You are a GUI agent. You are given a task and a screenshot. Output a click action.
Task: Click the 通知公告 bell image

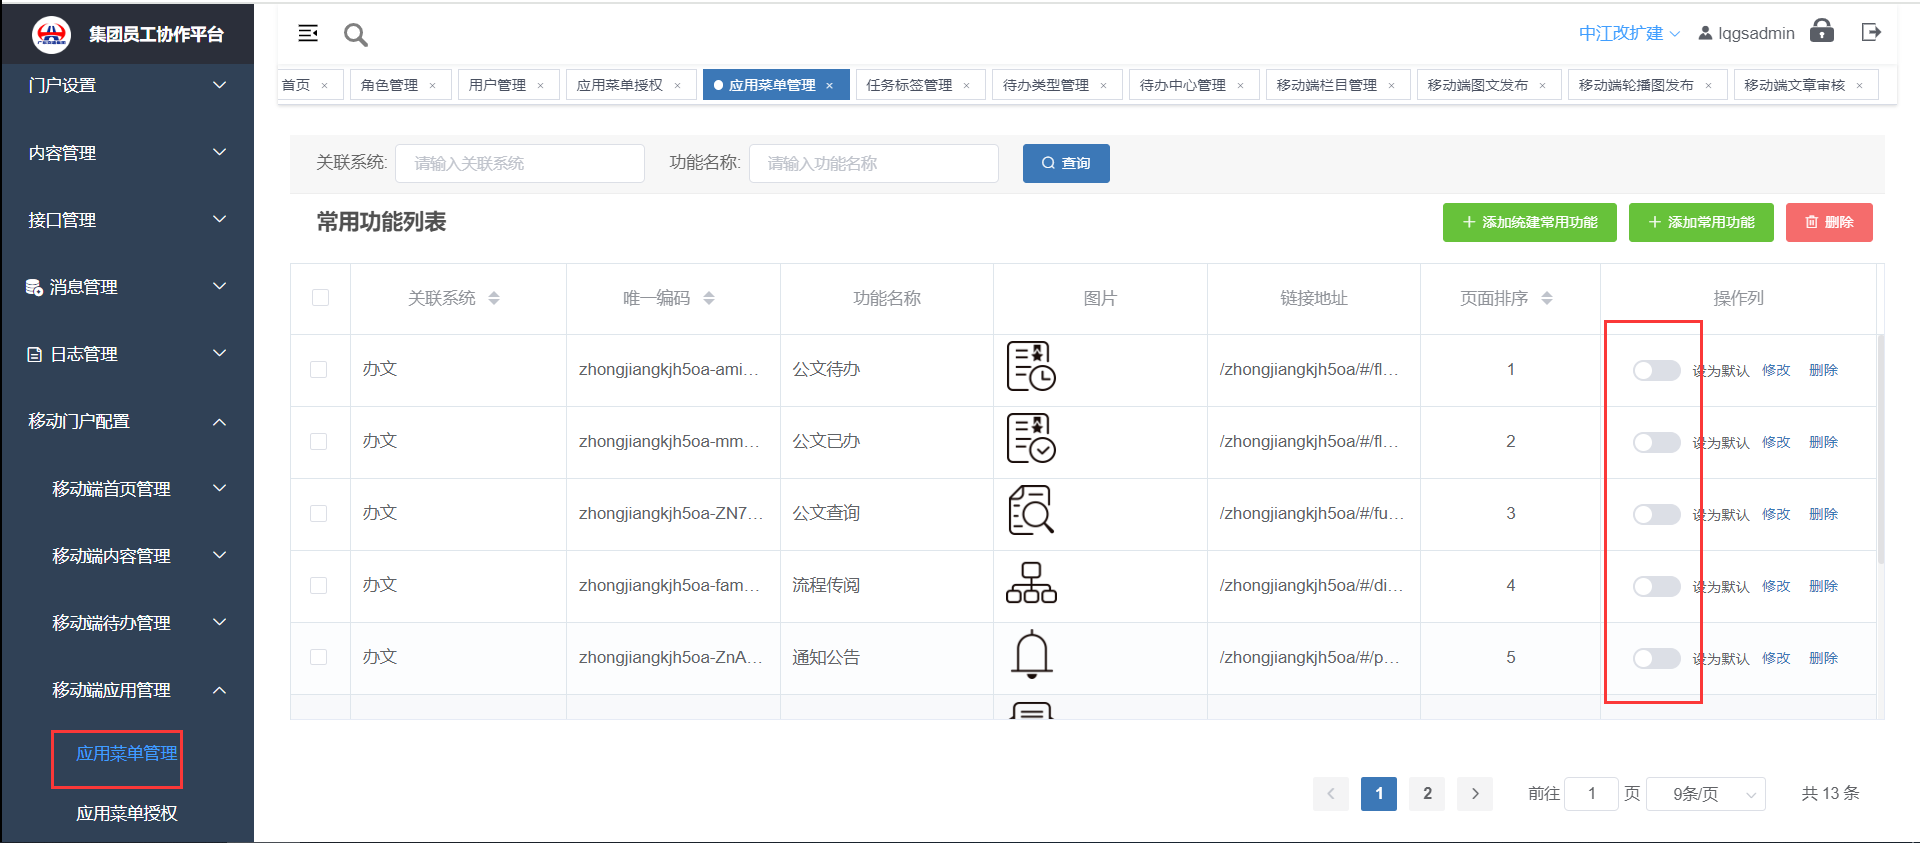tap(1031, 655)
